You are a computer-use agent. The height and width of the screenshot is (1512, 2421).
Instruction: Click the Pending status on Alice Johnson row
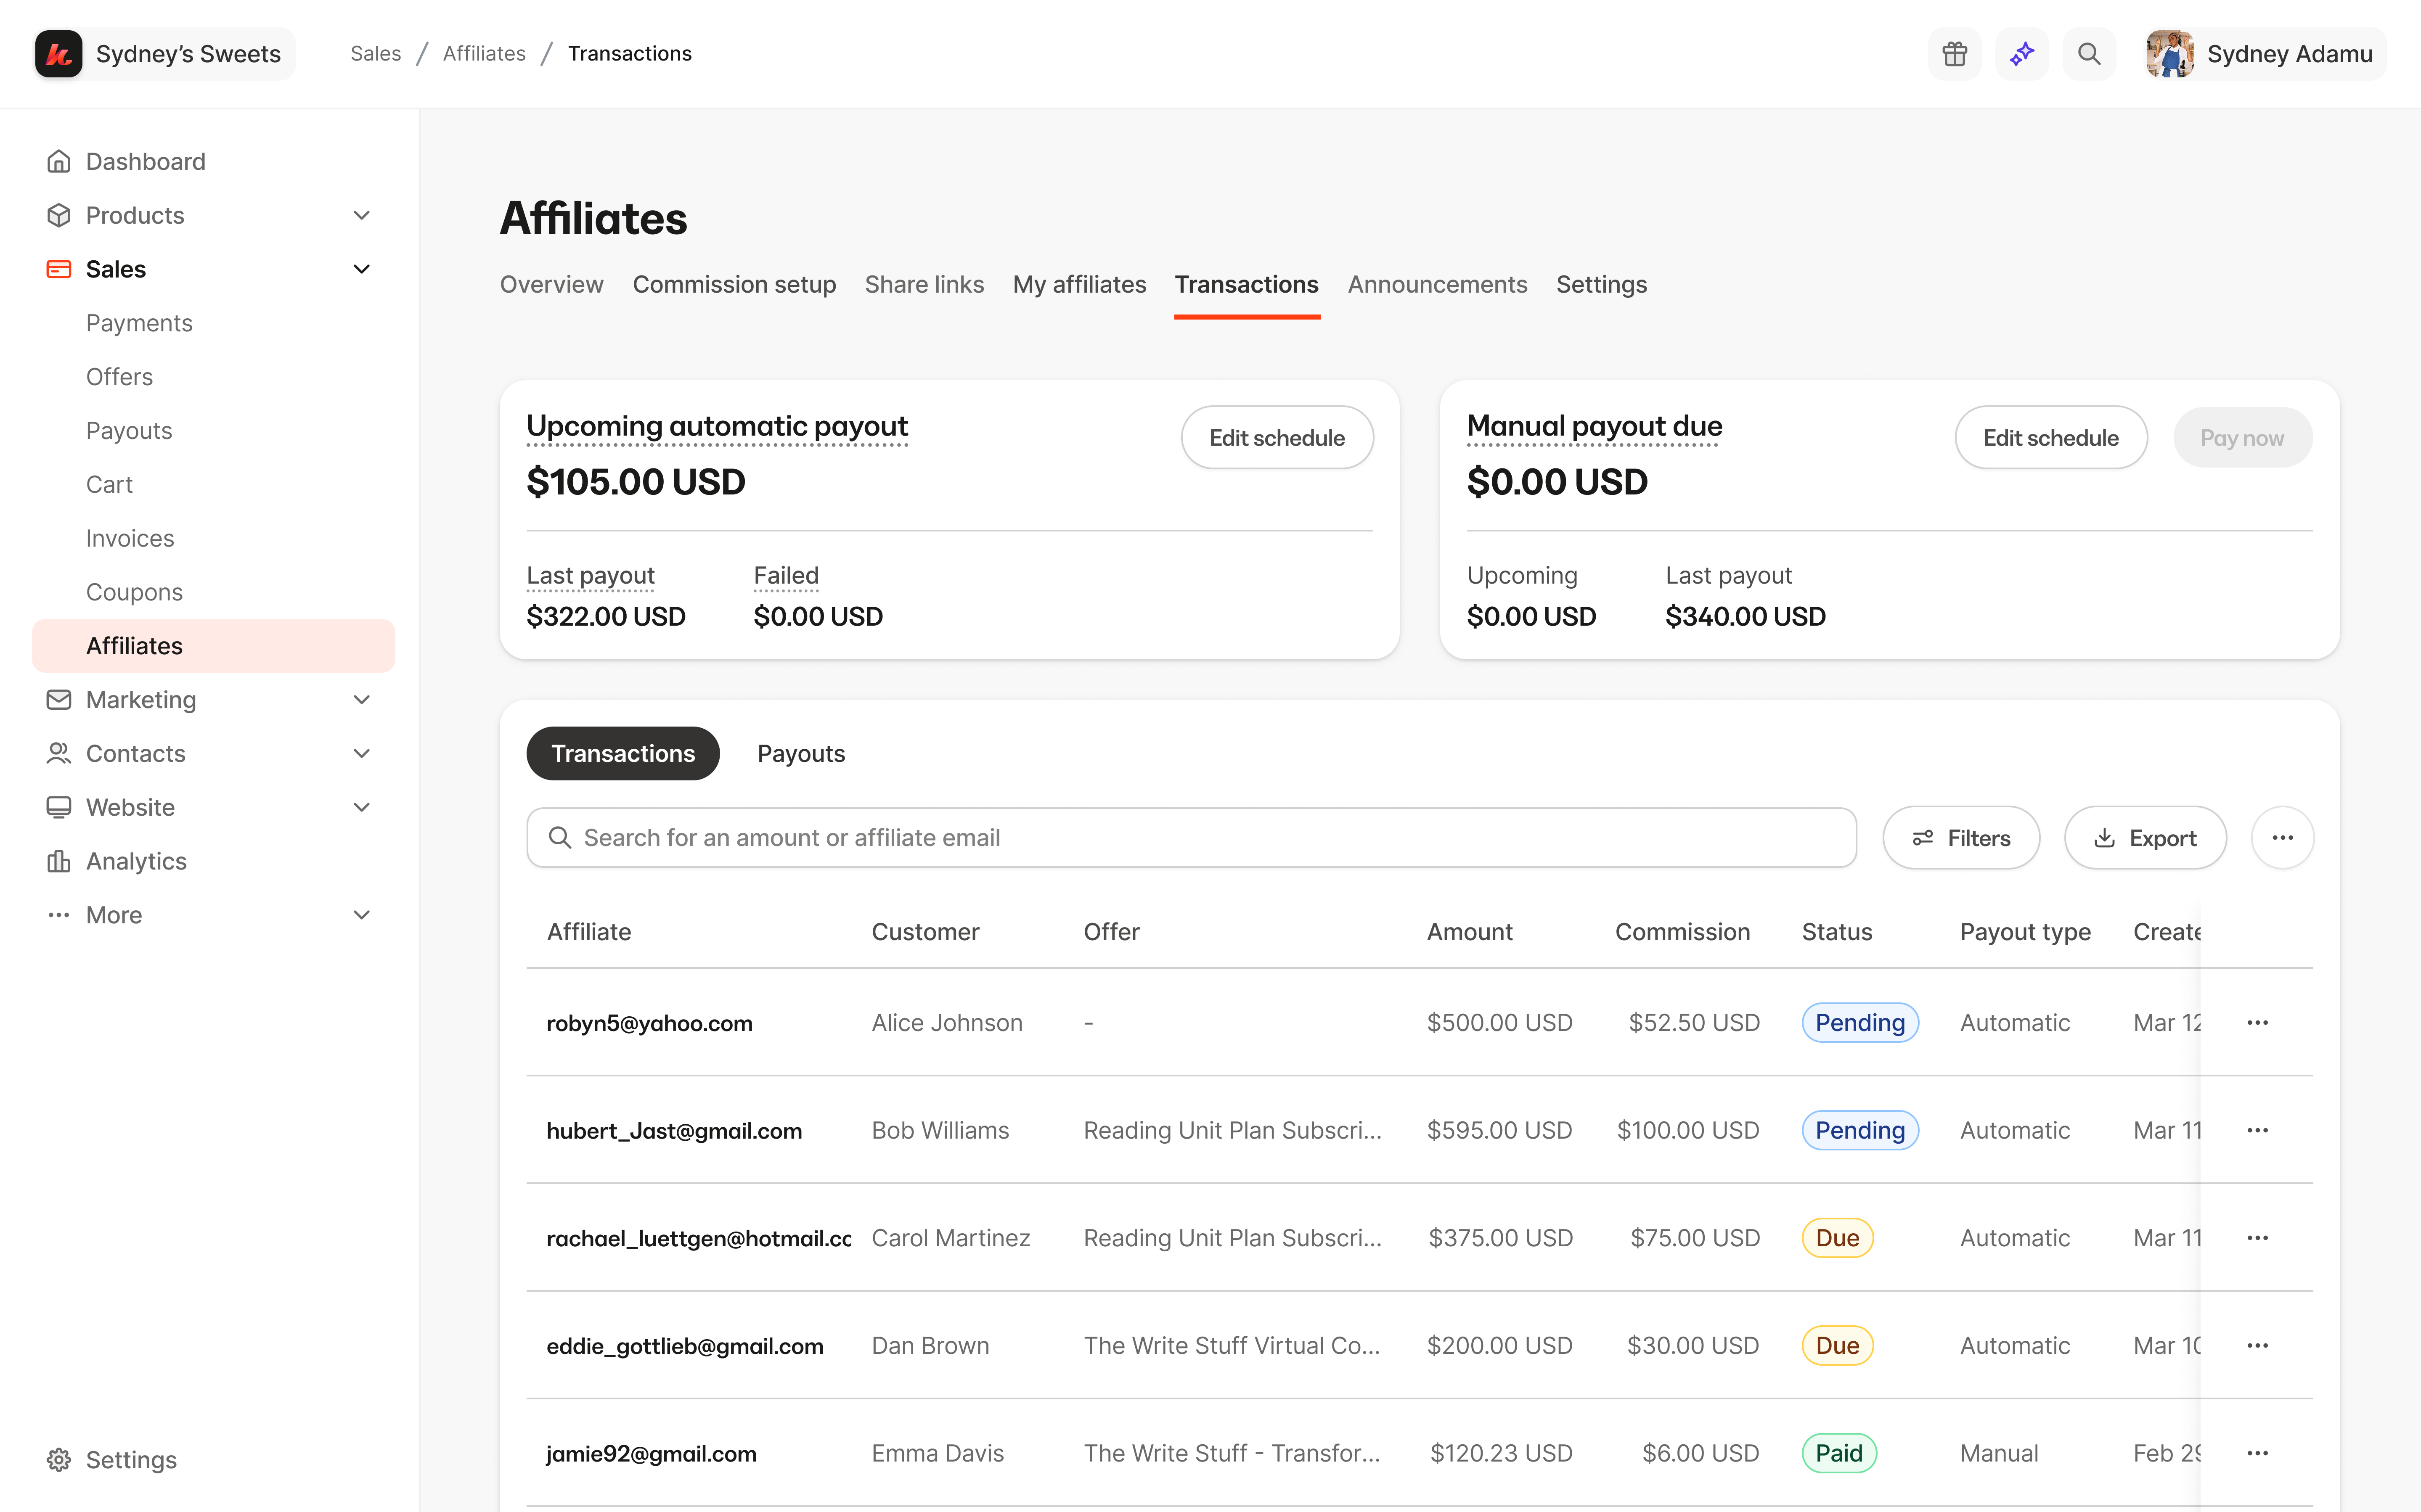pyautogui.click(x=1860, y=1023)
